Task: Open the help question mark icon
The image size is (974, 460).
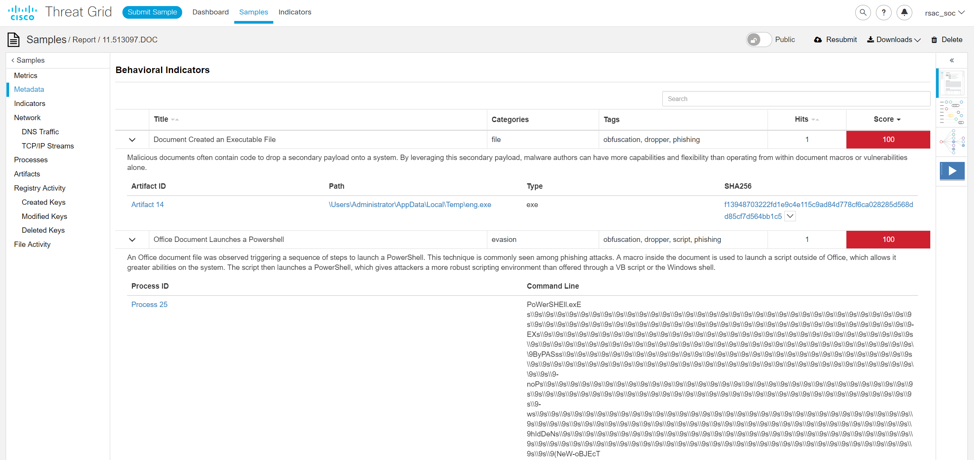Action: tap(883, 13)
